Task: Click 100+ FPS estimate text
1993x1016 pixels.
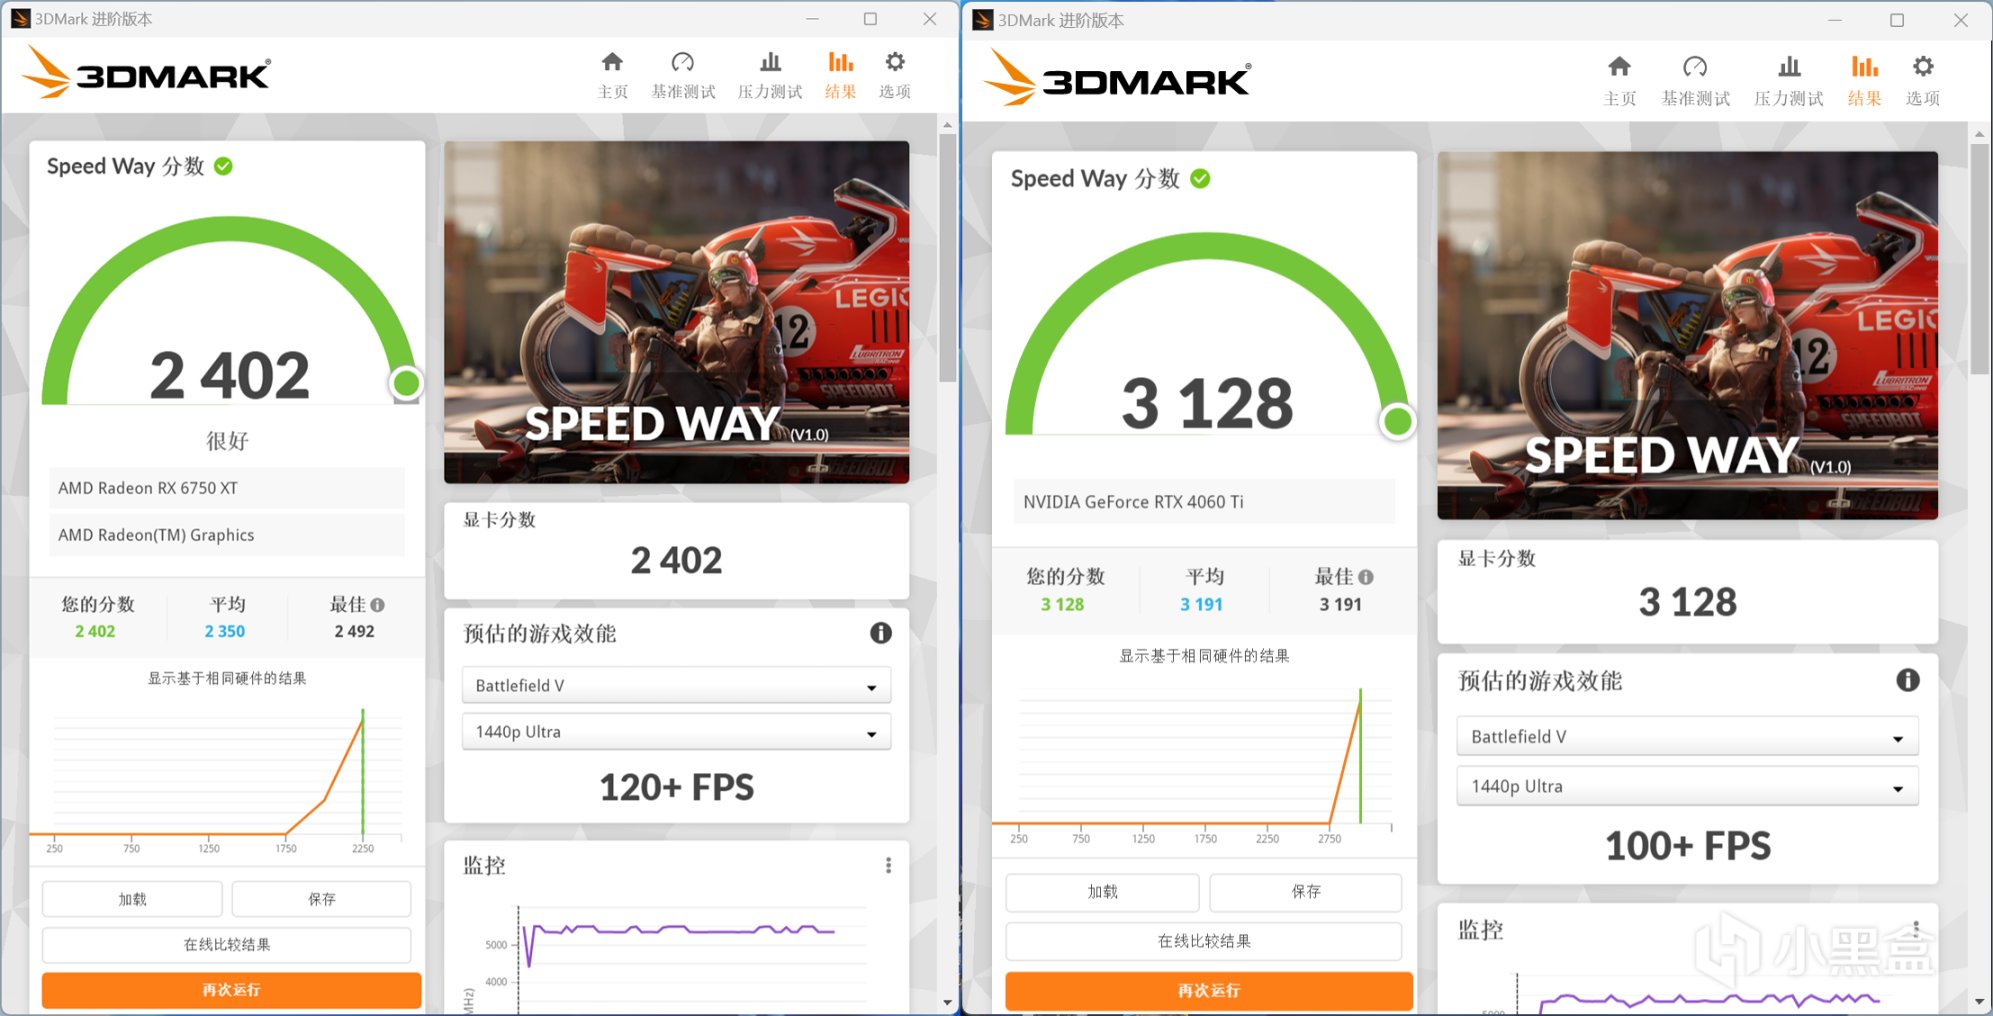Action: tap(1687, 846)
